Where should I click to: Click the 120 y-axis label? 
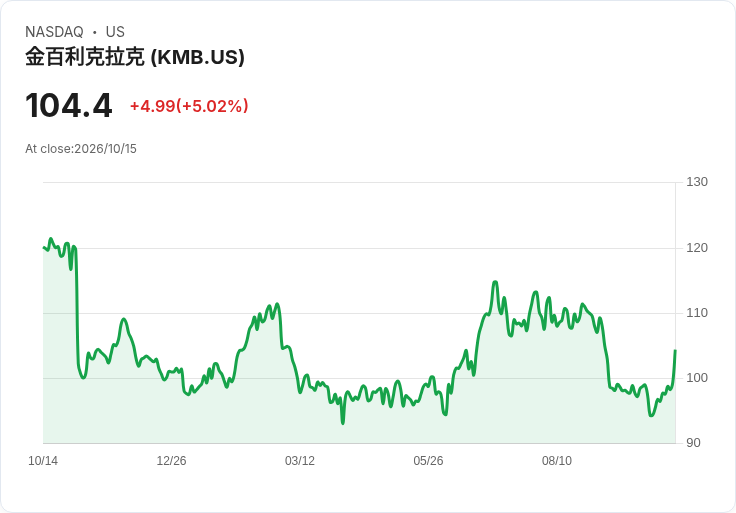click(697, 248)
